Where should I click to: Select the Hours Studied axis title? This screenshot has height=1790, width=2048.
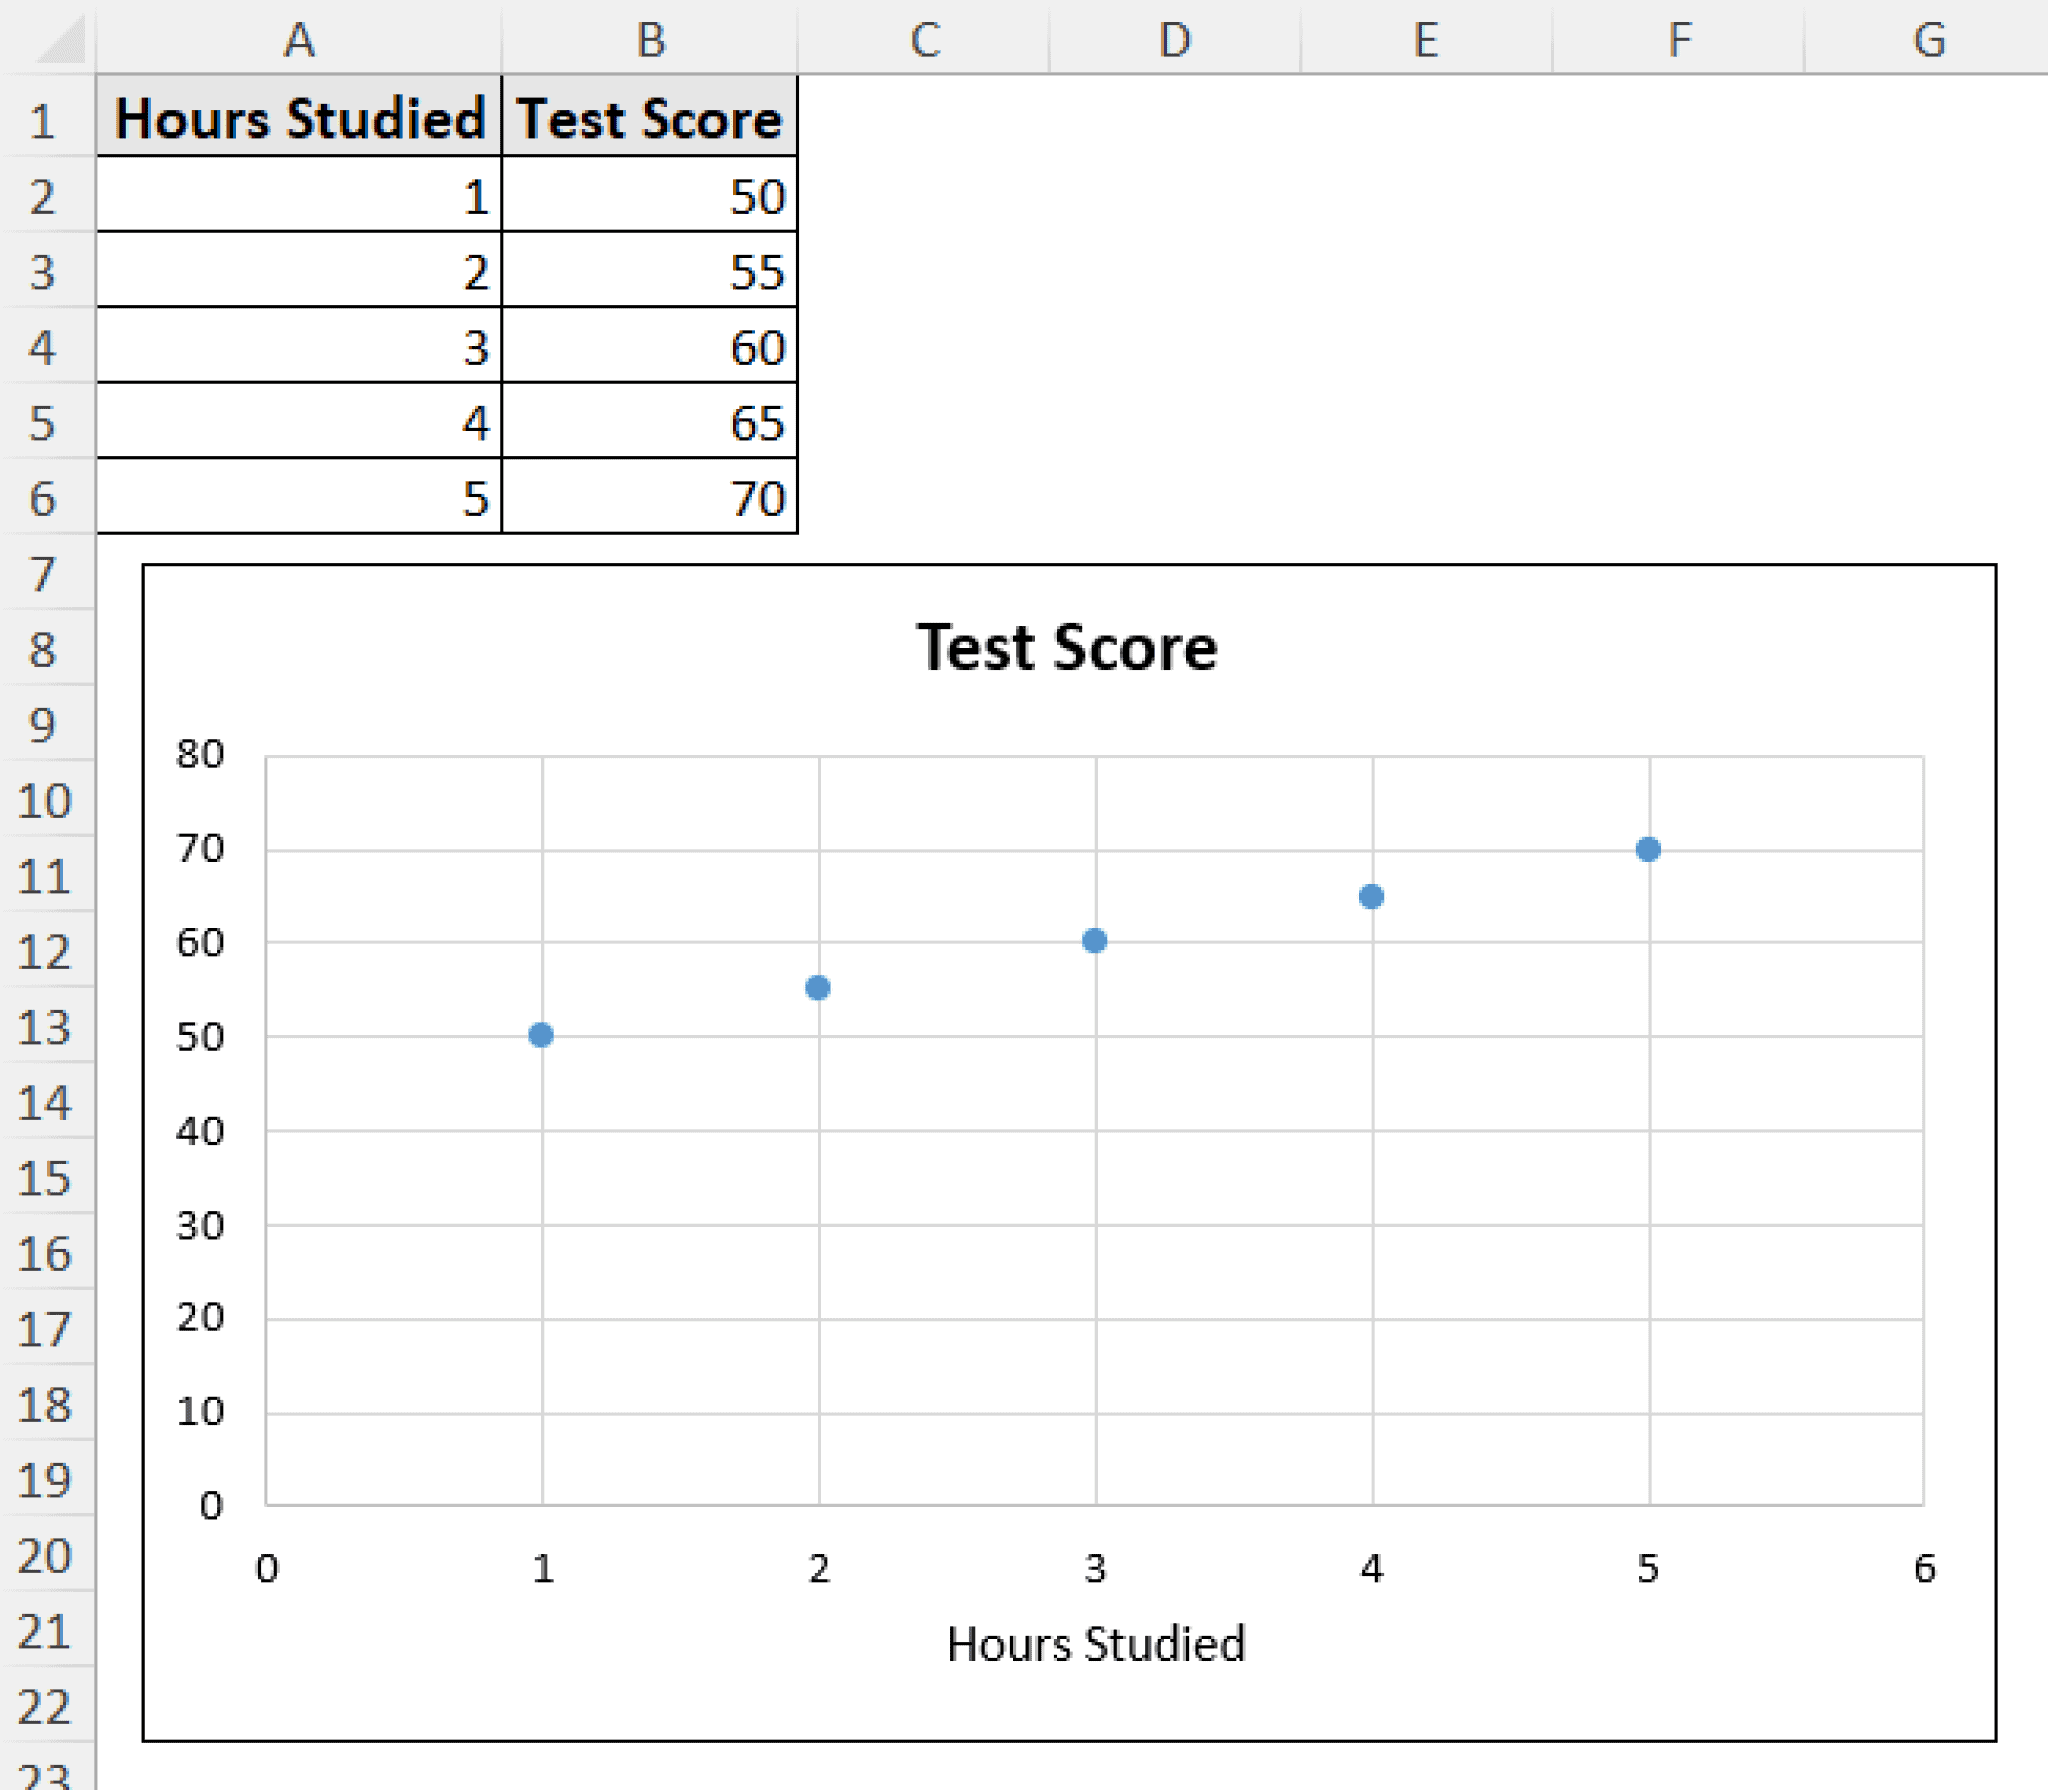(1096, 1643)
